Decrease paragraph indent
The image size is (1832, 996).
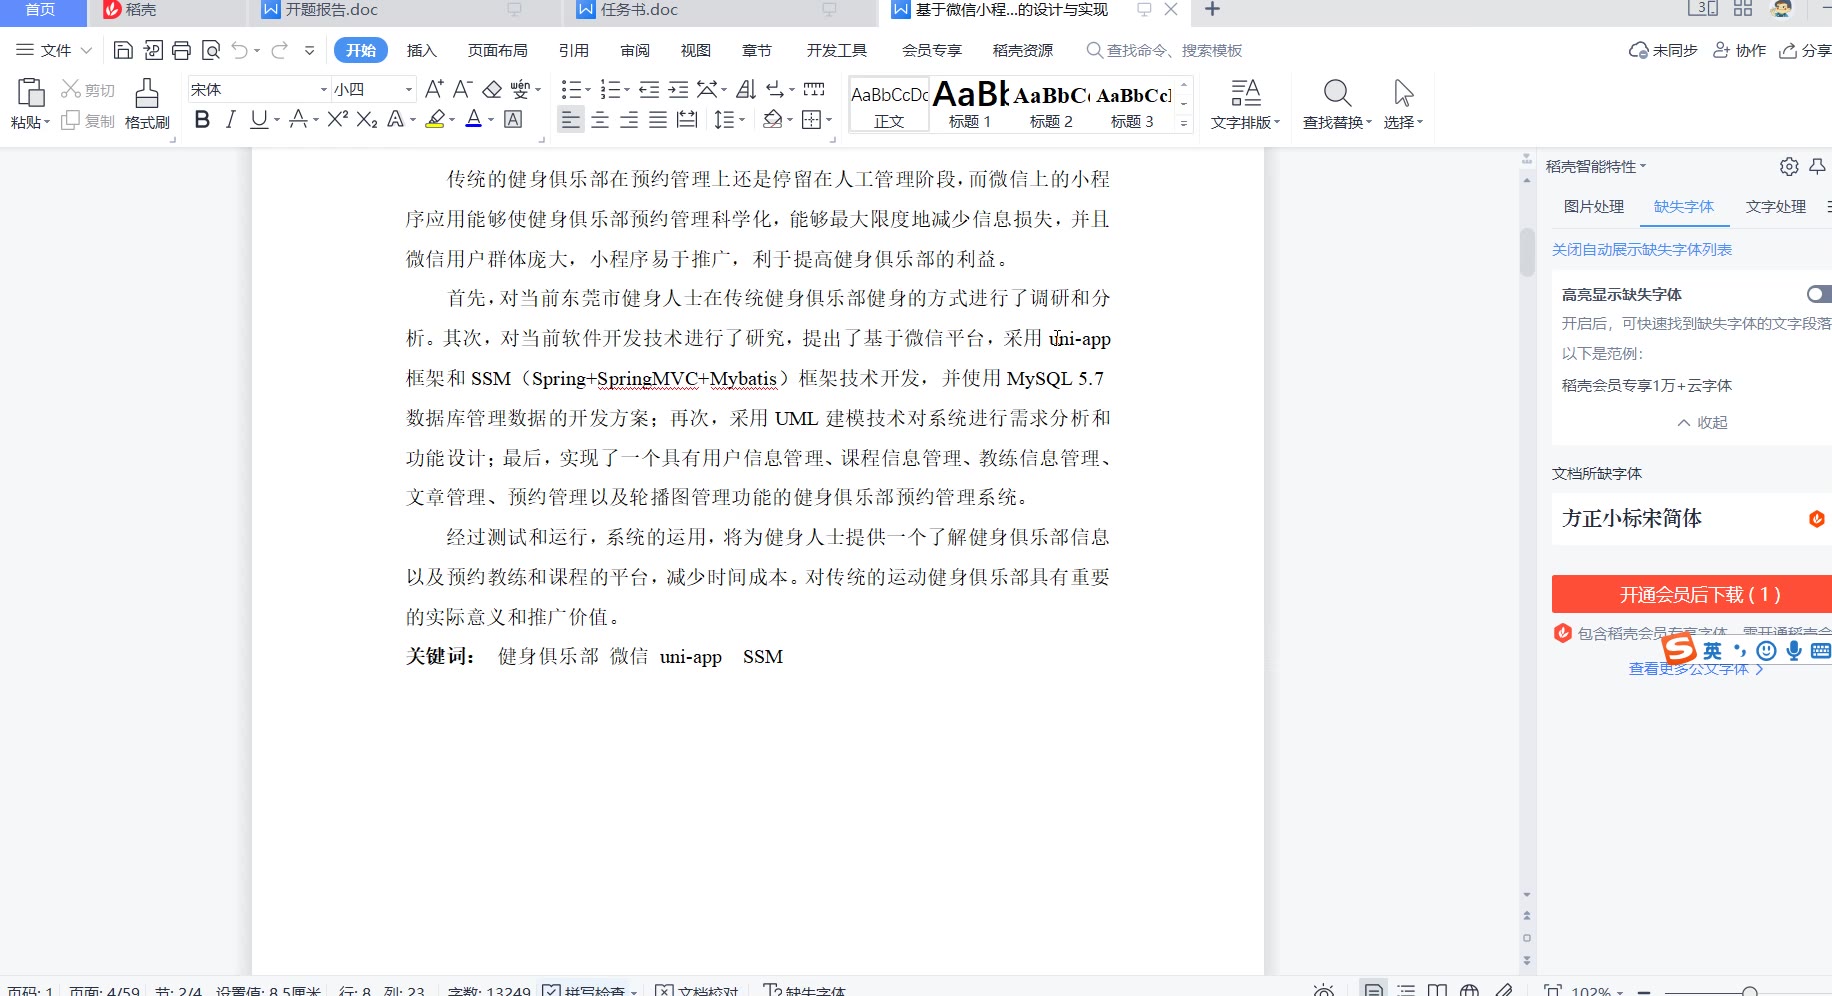[x=649, y=89]
